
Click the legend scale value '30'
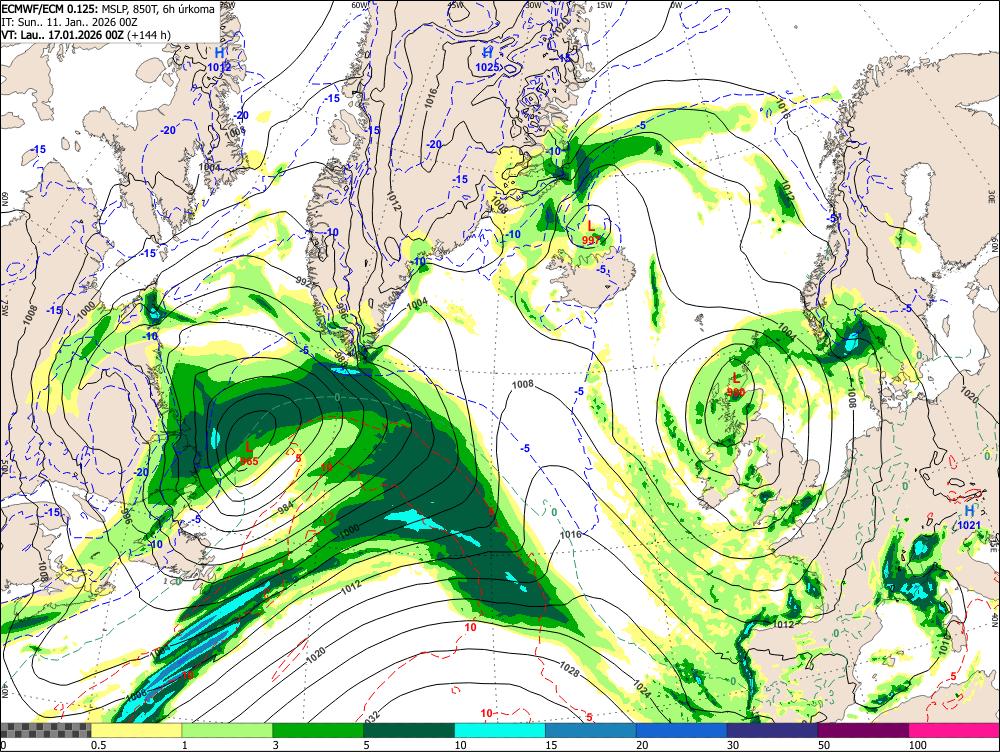[733, 745]
